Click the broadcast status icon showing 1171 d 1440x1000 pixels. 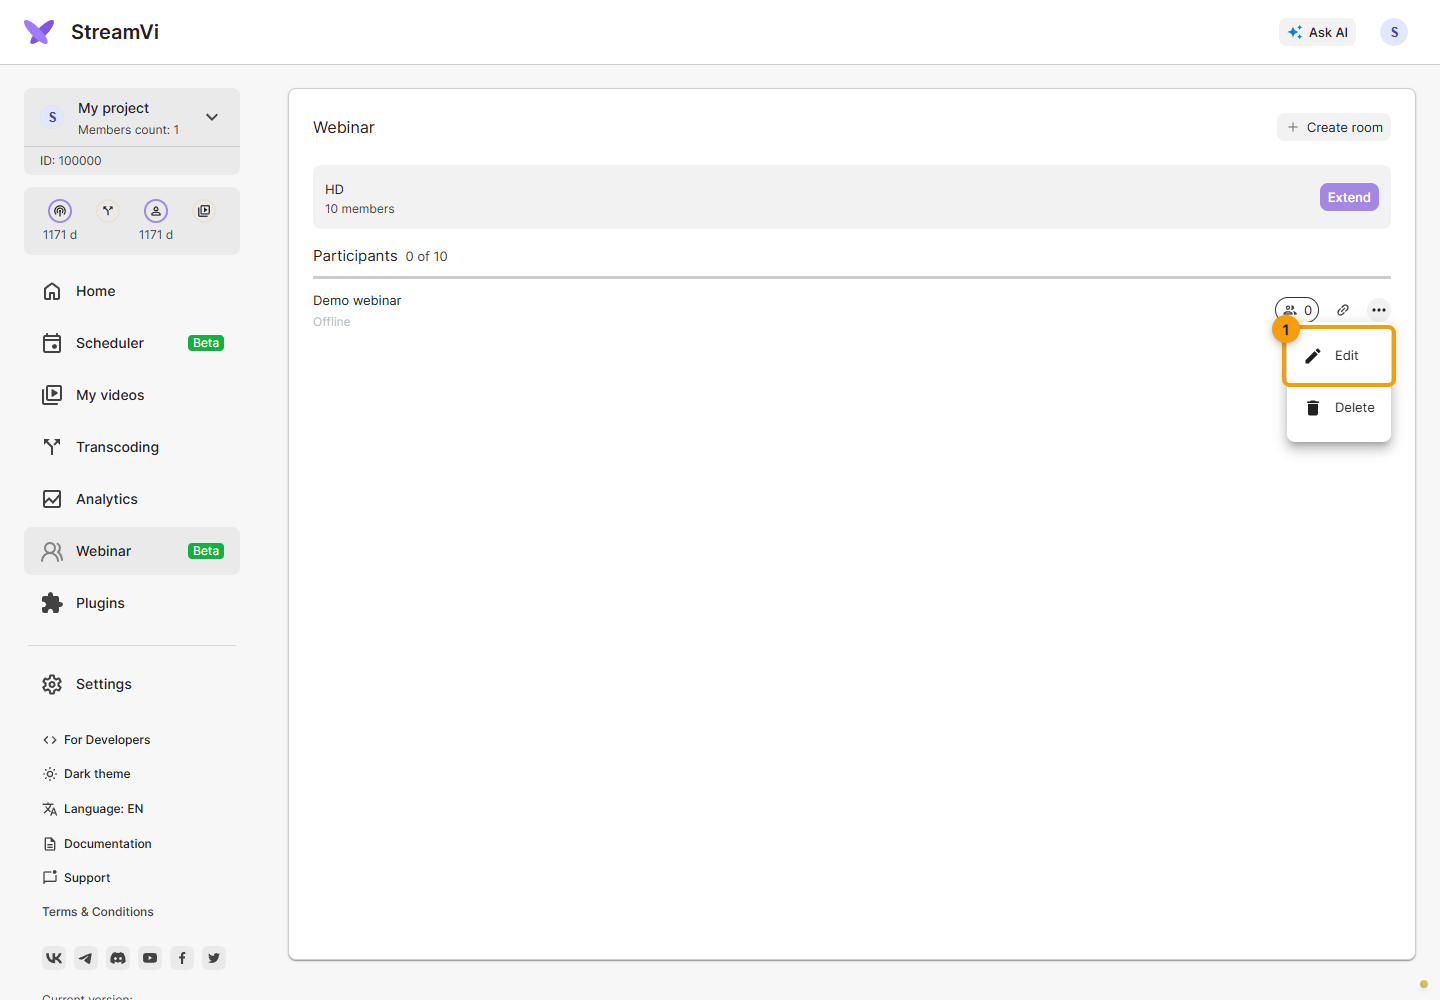60,211
